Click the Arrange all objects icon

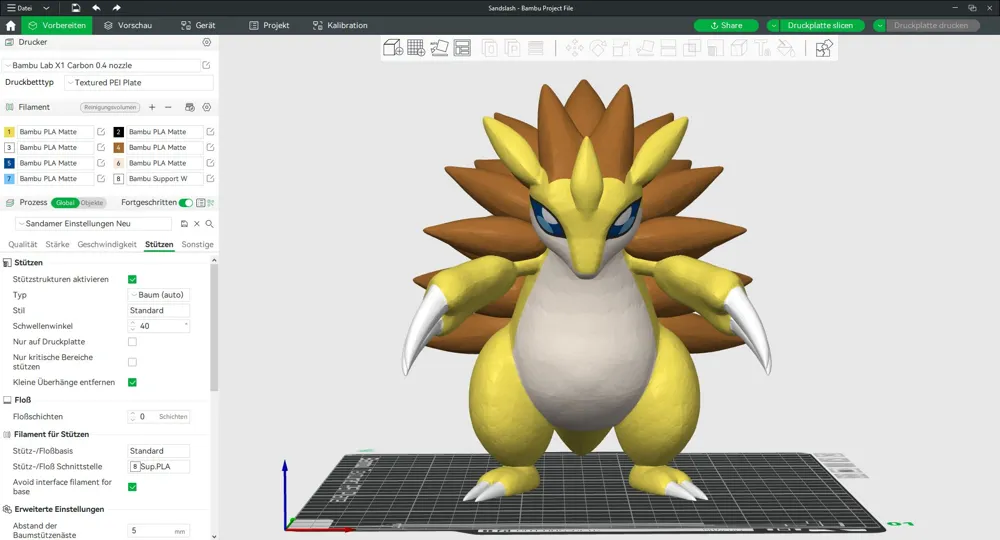(462, 48)
